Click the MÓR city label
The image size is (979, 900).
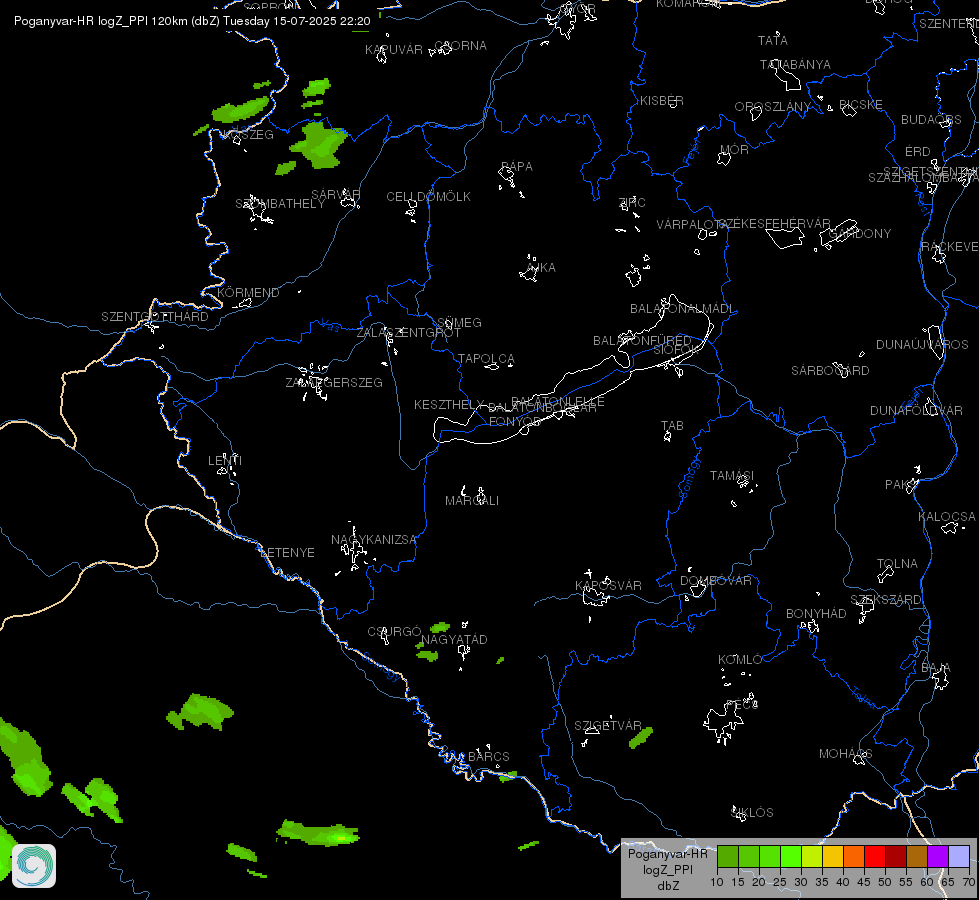coord(734,150)
